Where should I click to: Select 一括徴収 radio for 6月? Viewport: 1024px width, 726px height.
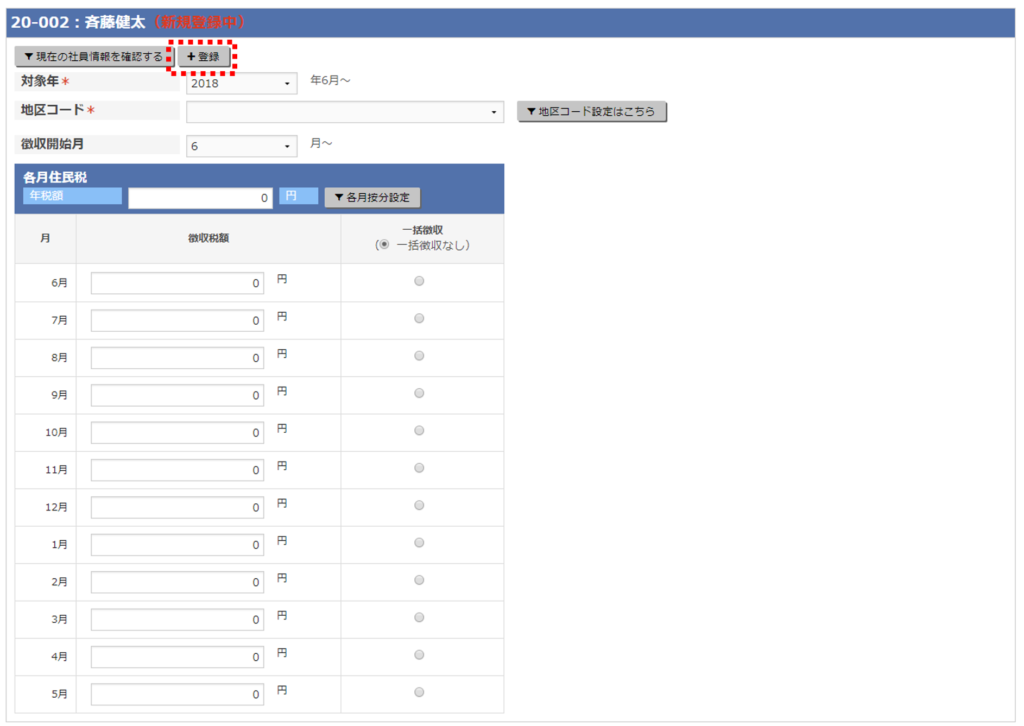[x=419, y=281]
